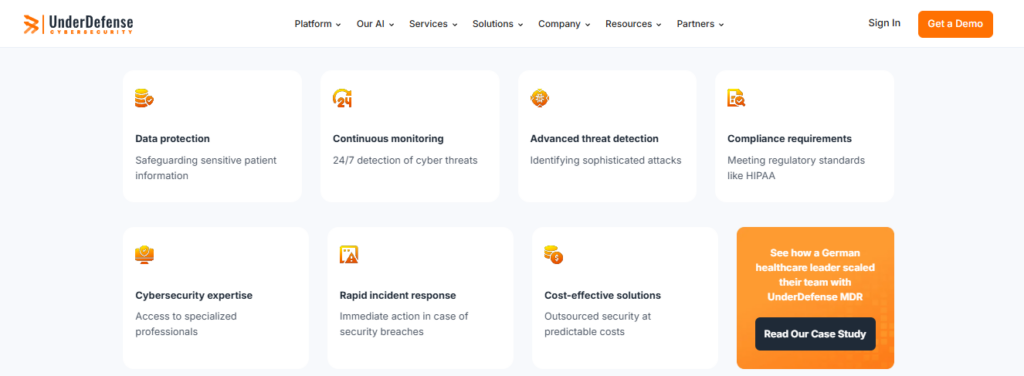Open the Partners menu label
Viewport: 1024px width, 376px height.
pos(696,24)
